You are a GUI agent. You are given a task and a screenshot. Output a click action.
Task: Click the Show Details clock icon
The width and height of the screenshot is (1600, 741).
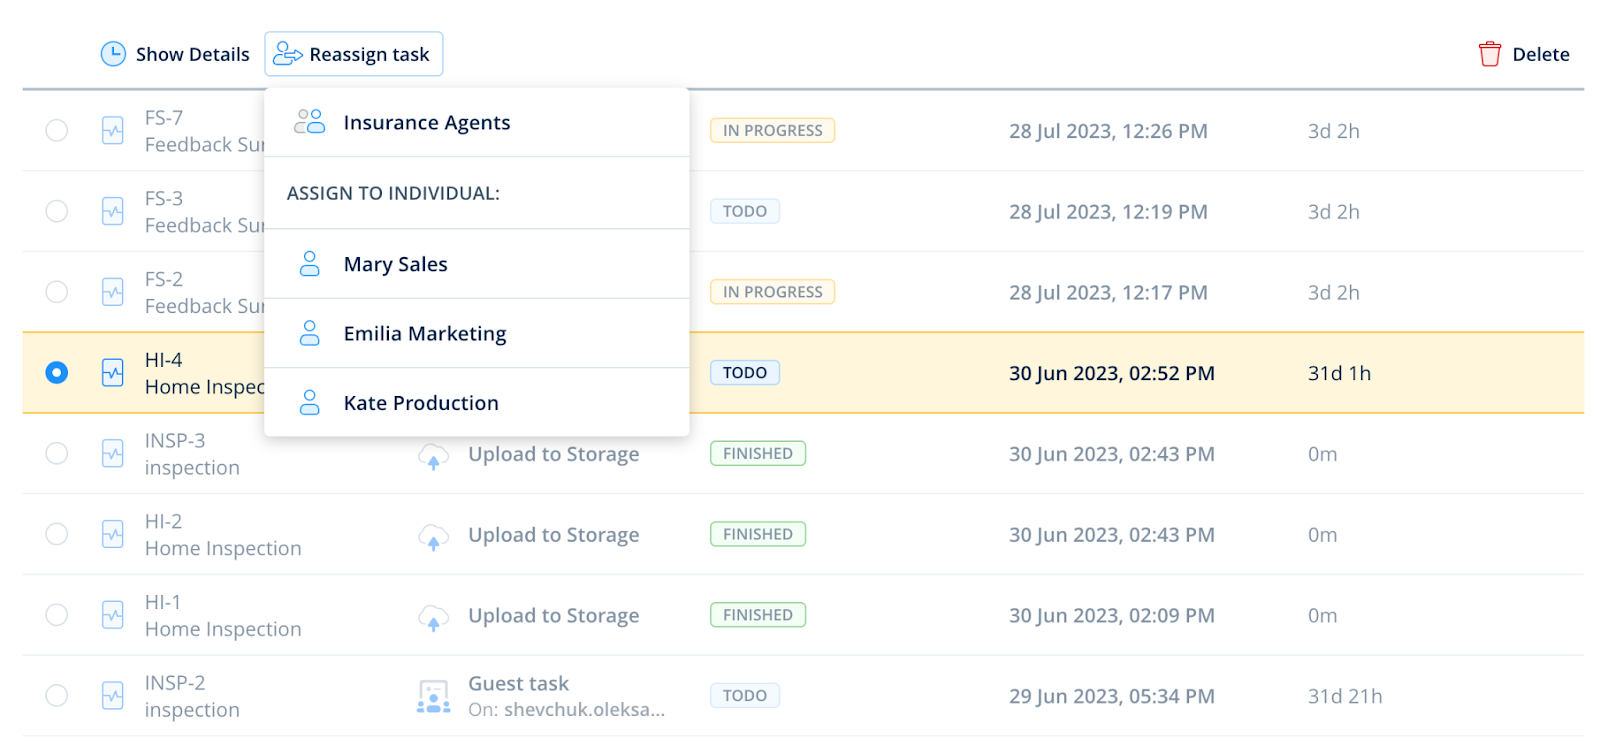point(113,54)
